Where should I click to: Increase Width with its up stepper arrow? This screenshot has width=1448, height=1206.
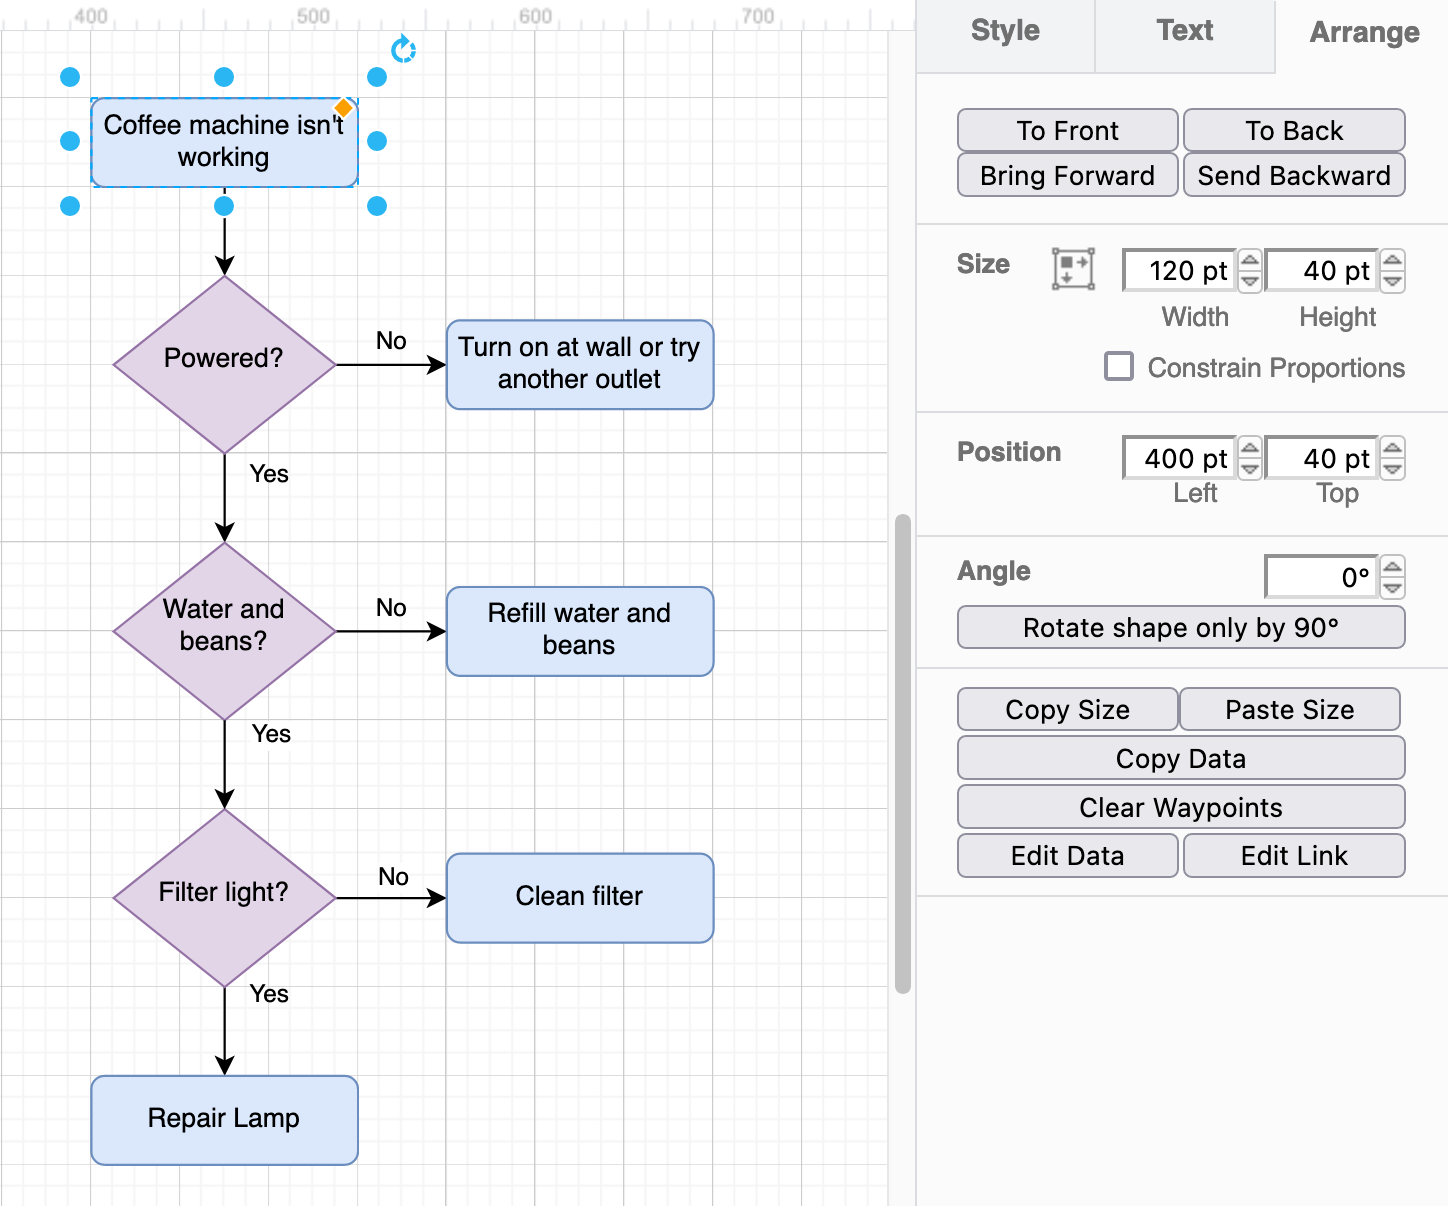click(x=1249, y=260)
